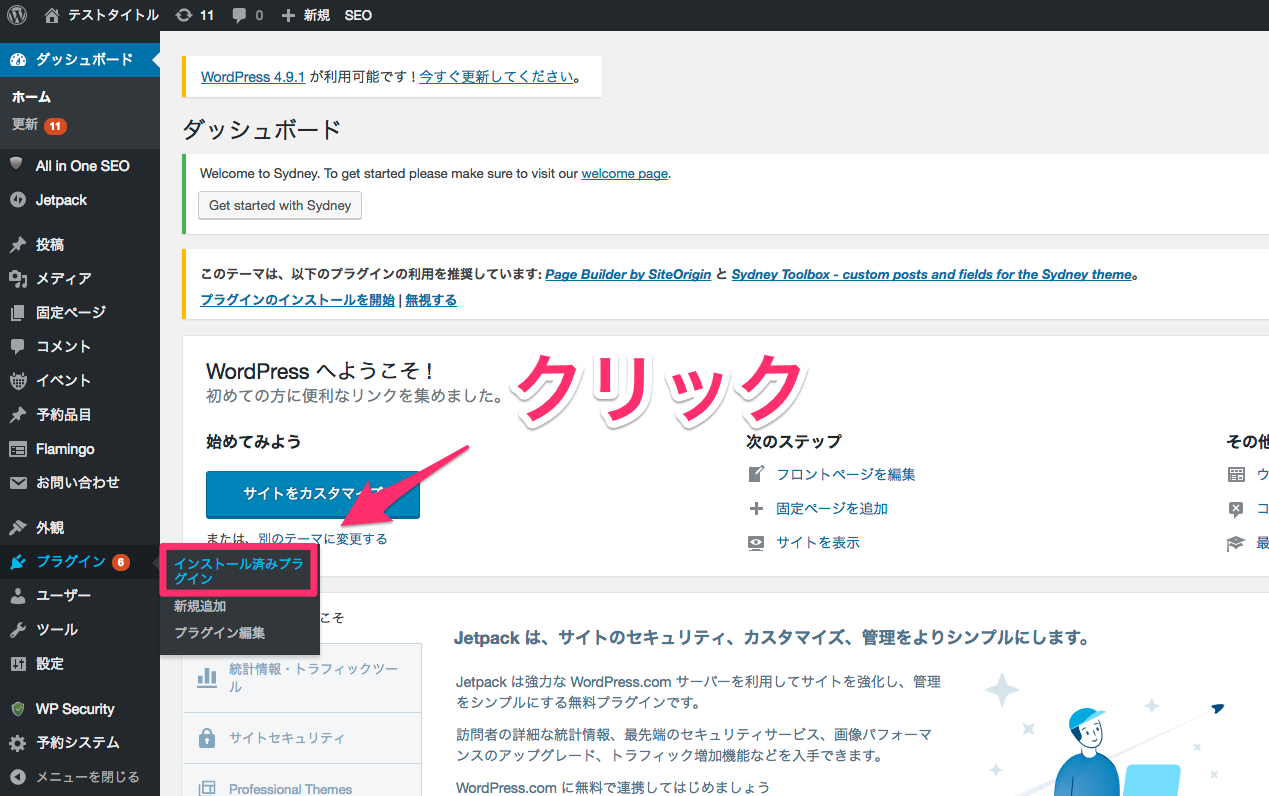Click the edit icon beside フロントページを編集
Viewport: 1269px width, 796px height.
click(756, 474)
